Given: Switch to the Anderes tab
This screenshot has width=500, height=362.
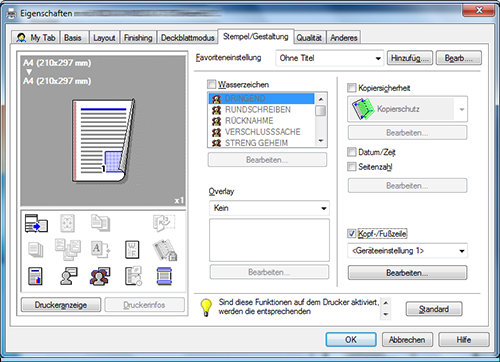Looking at the screenshot, I should pyautogui.click(x=344, y=38).
